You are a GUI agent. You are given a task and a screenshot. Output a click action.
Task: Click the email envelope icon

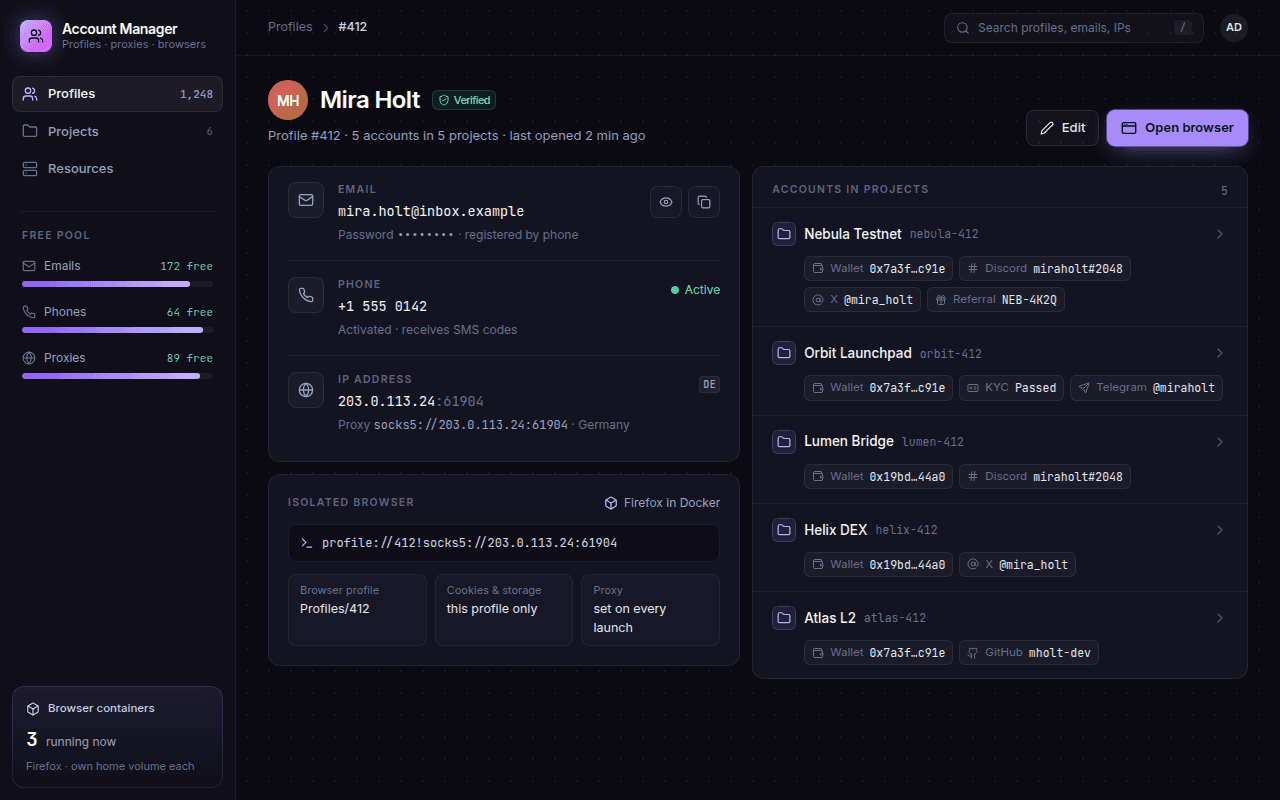[306, 200]
